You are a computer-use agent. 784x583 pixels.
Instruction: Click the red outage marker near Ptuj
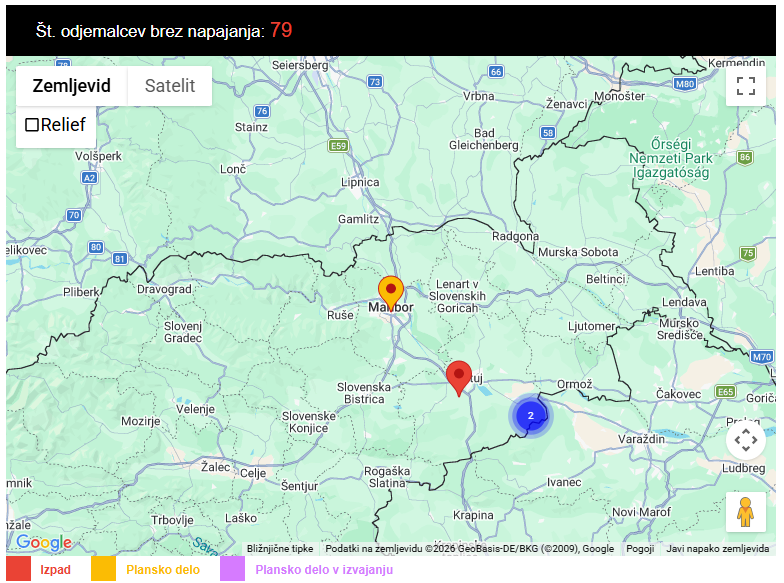tap(459, 377)
